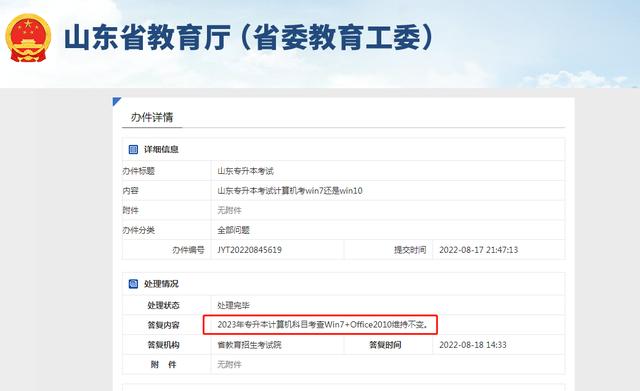Screen dimensions: 640x391
Task: Click the 附 件 label in processing section
Action: point(163,364)
